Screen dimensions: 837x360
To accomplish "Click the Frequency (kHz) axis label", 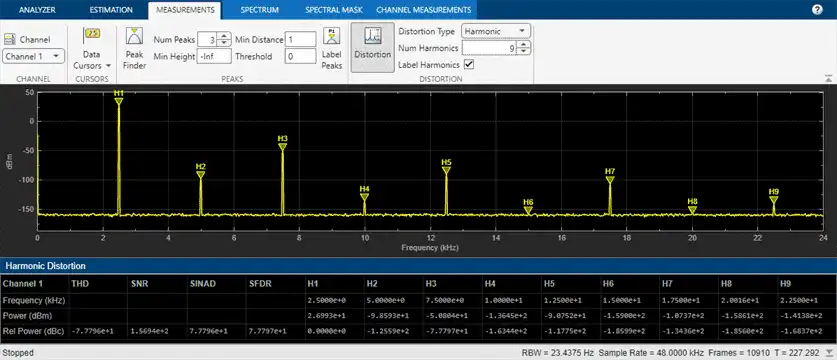I will tap(430, 248).
